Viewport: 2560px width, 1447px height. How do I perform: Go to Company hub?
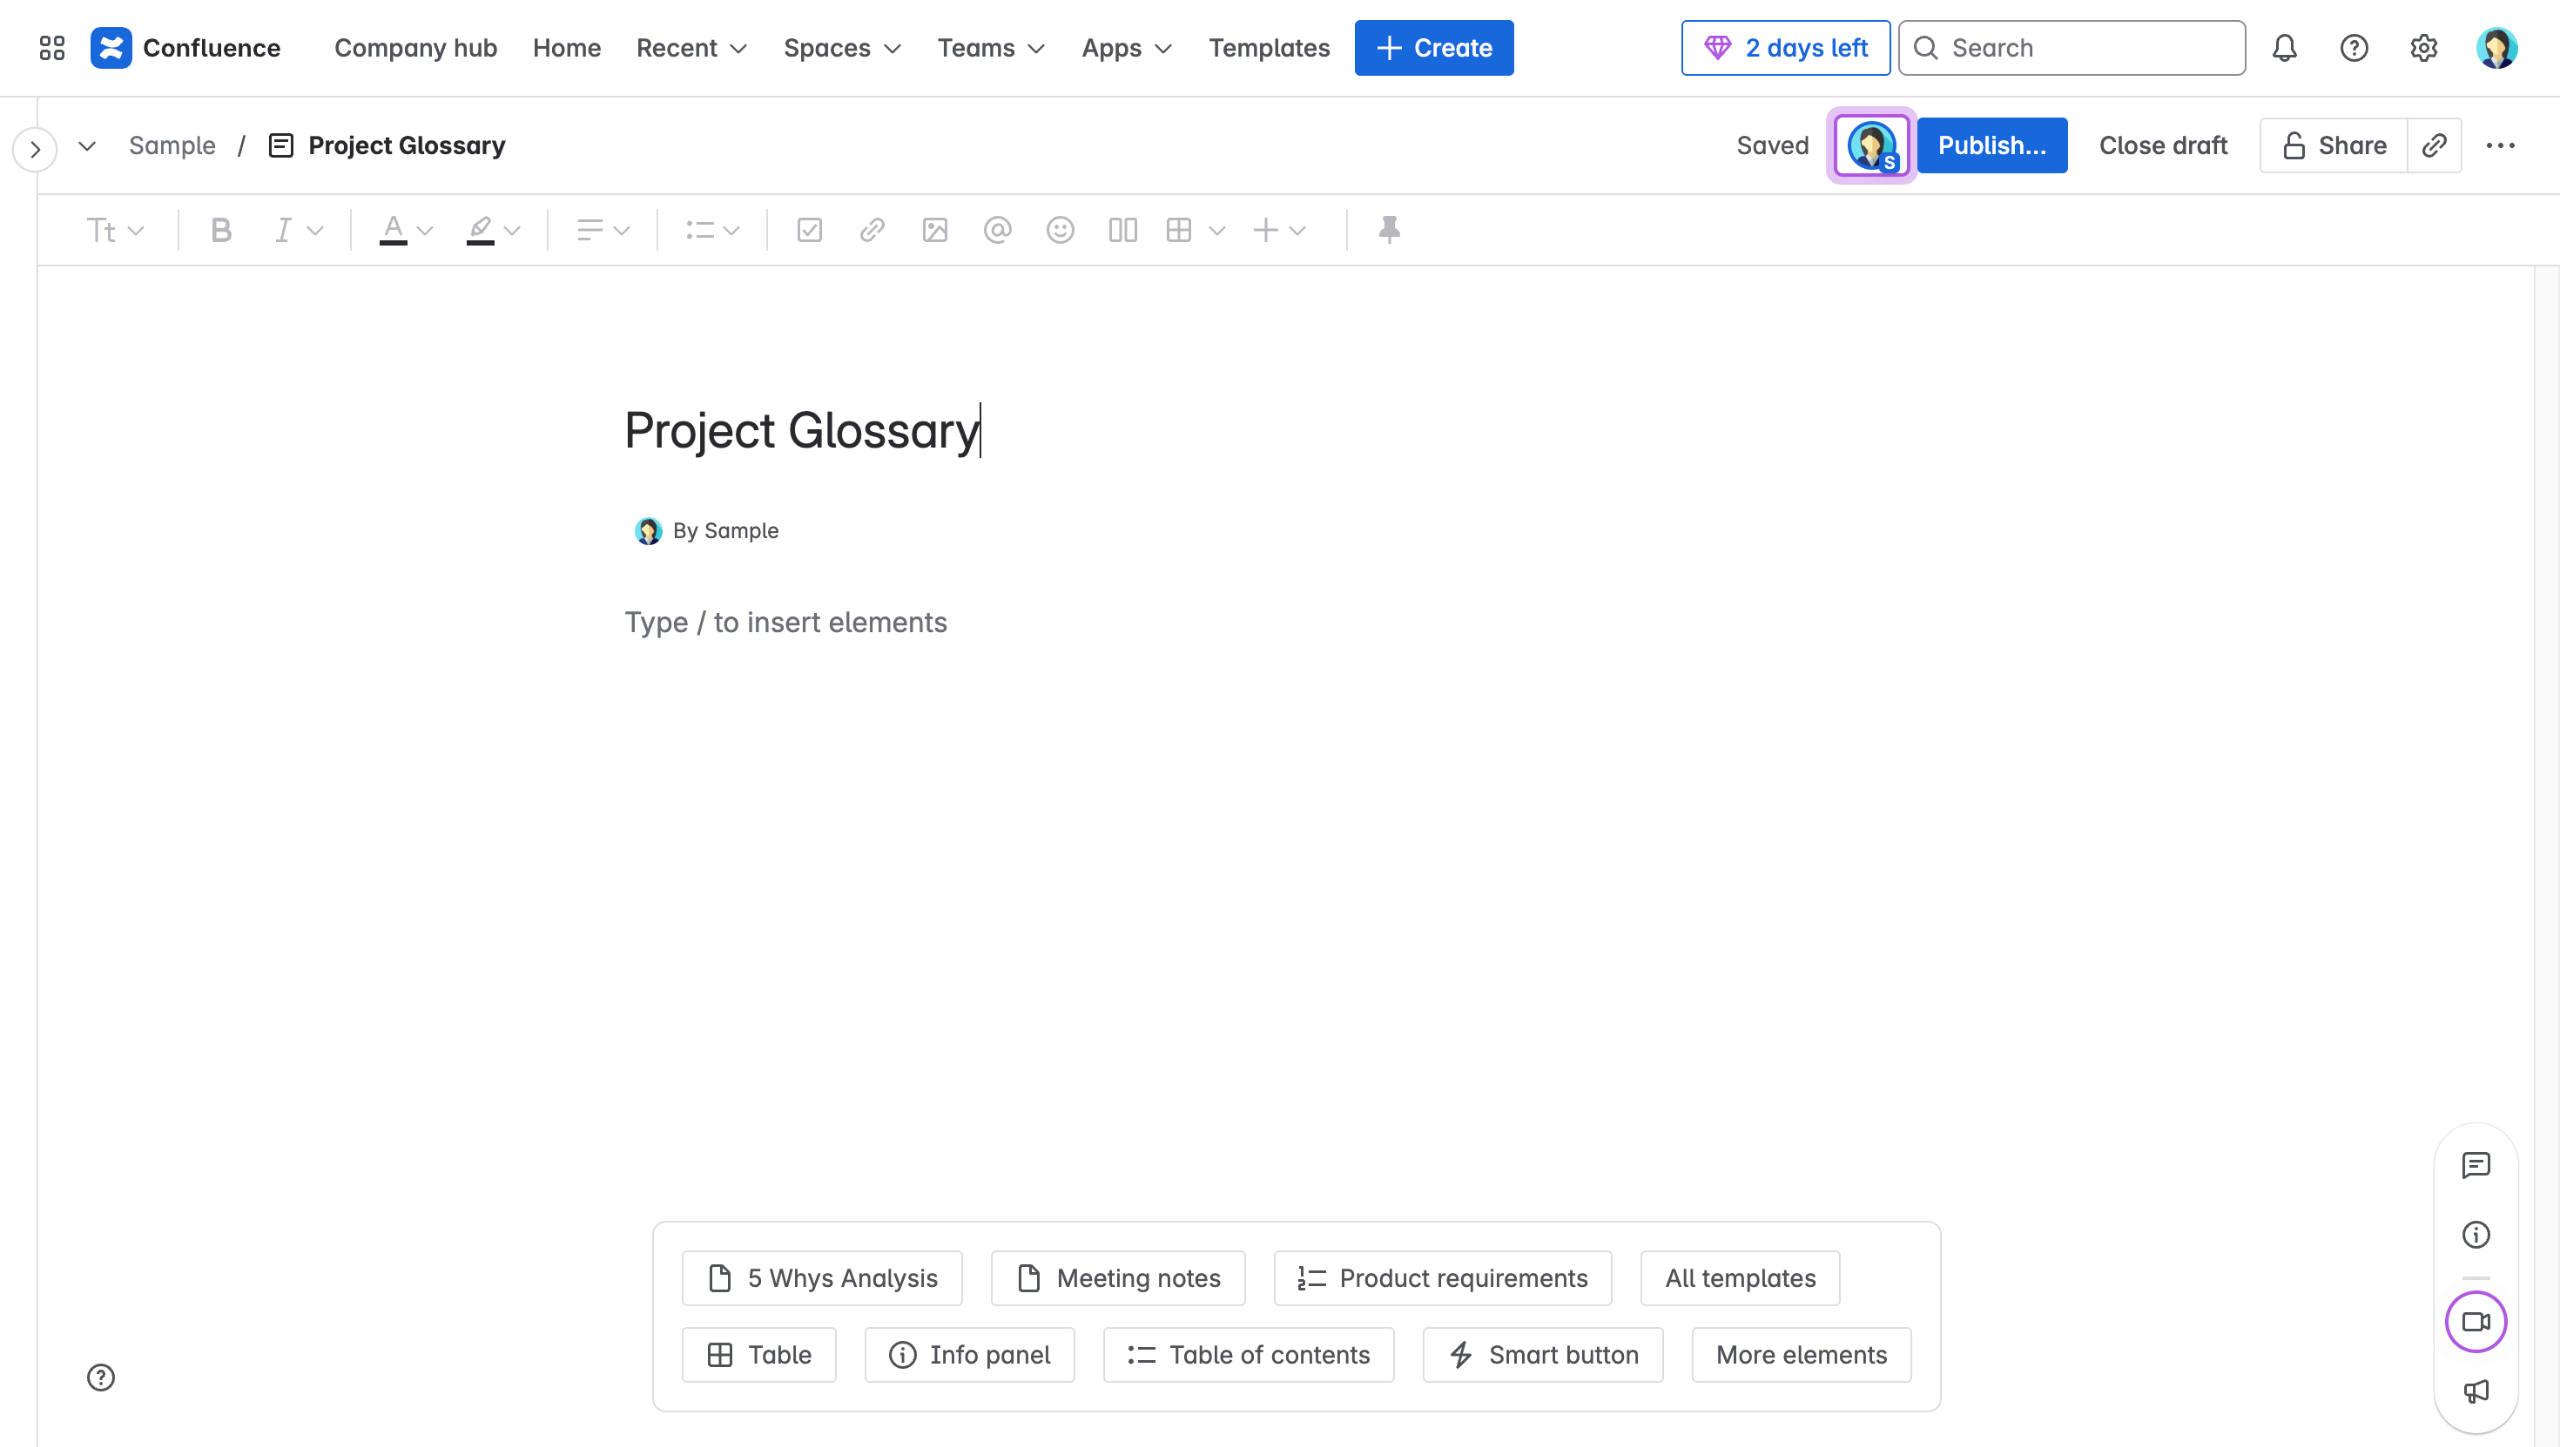coord(415,48)
